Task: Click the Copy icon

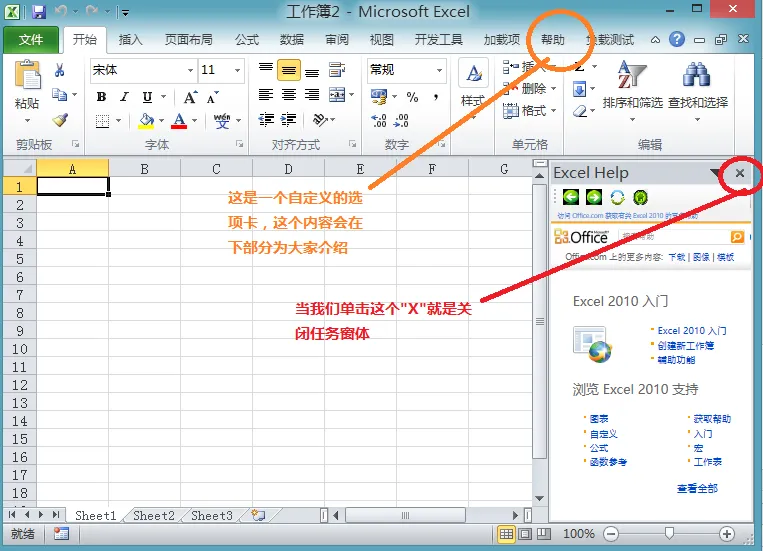Action: (x=59, y=94)
